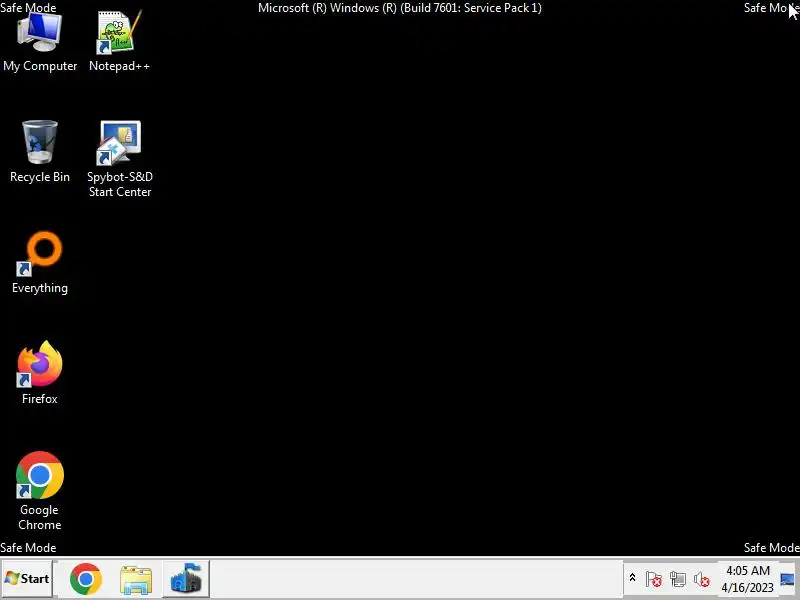
Task: Open the muted volume tray icon
Action: (702, 579)
